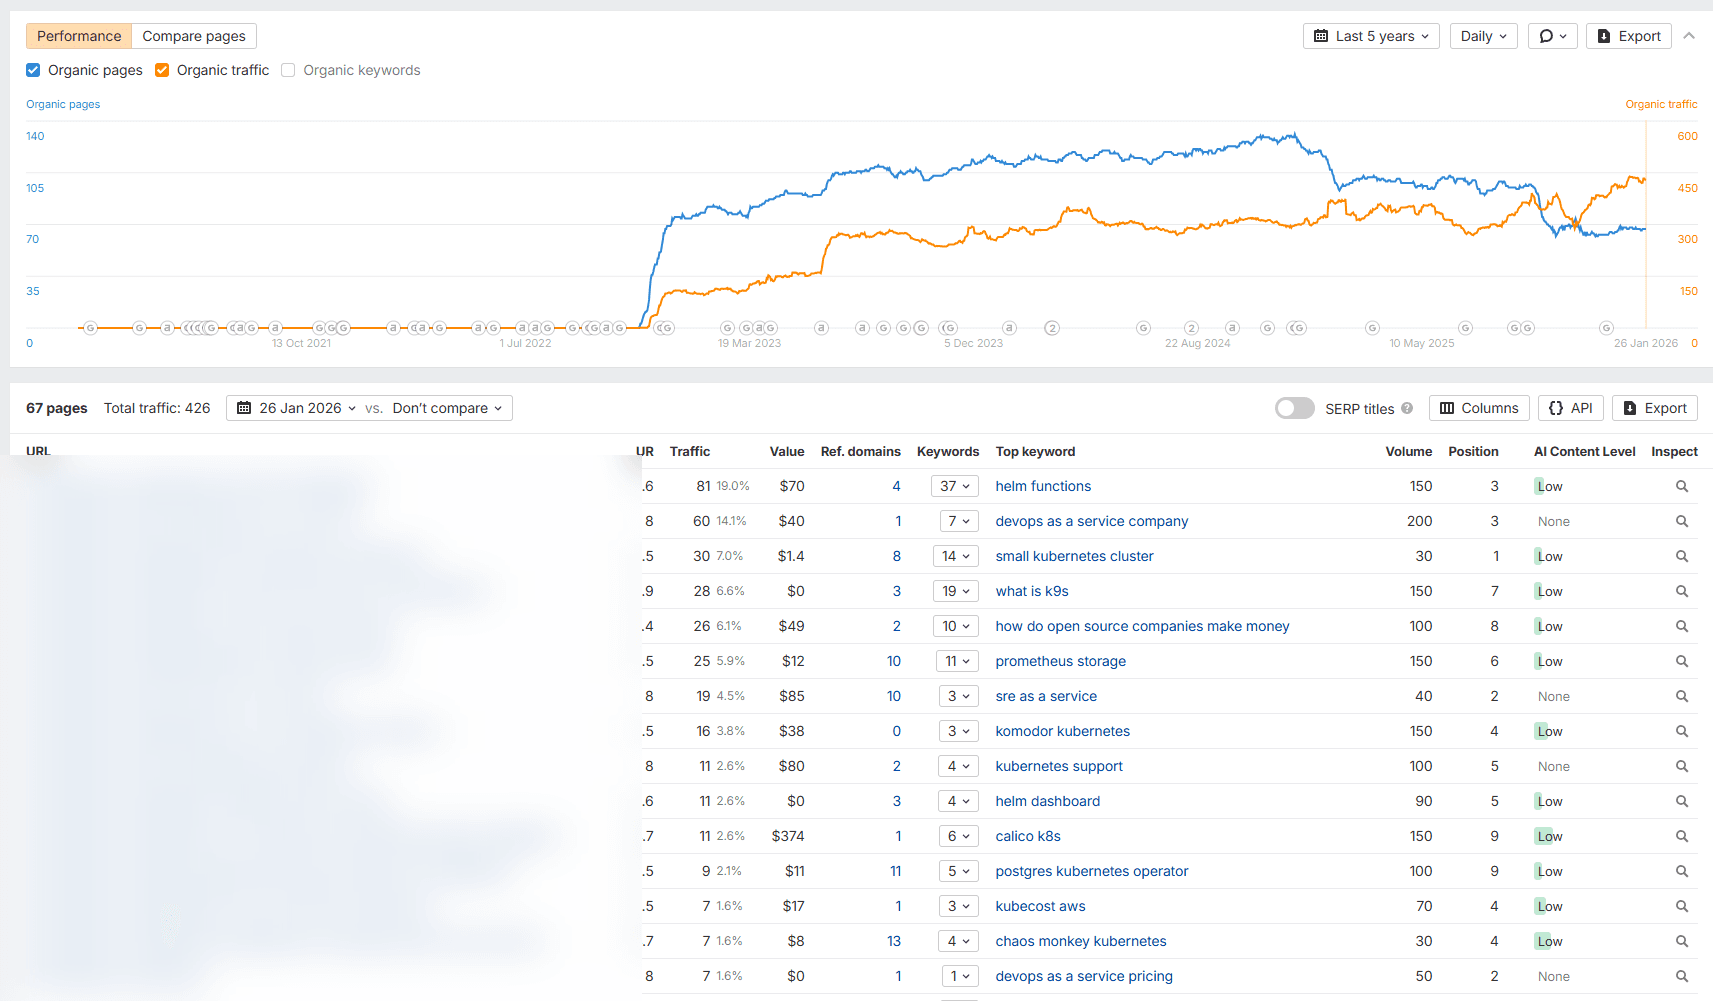Open the Don't compare dropdown

tap(447, 408)
